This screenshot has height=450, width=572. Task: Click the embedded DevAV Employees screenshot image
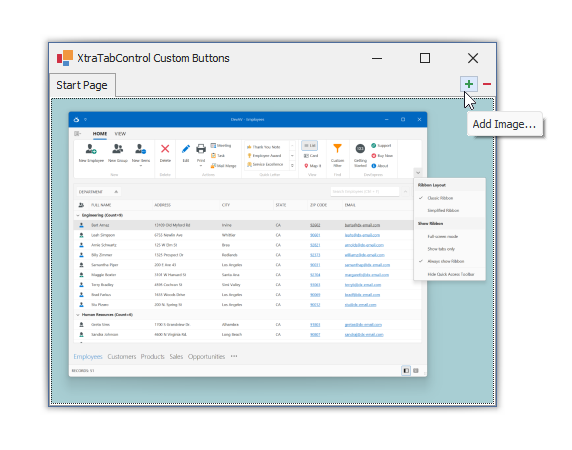click(x=248, y=244)
